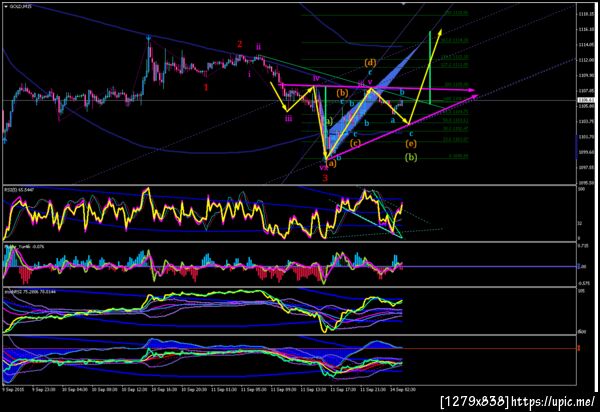
Task: Click the 9 Sep 23:00 time axis label
Action: (44, 389)
